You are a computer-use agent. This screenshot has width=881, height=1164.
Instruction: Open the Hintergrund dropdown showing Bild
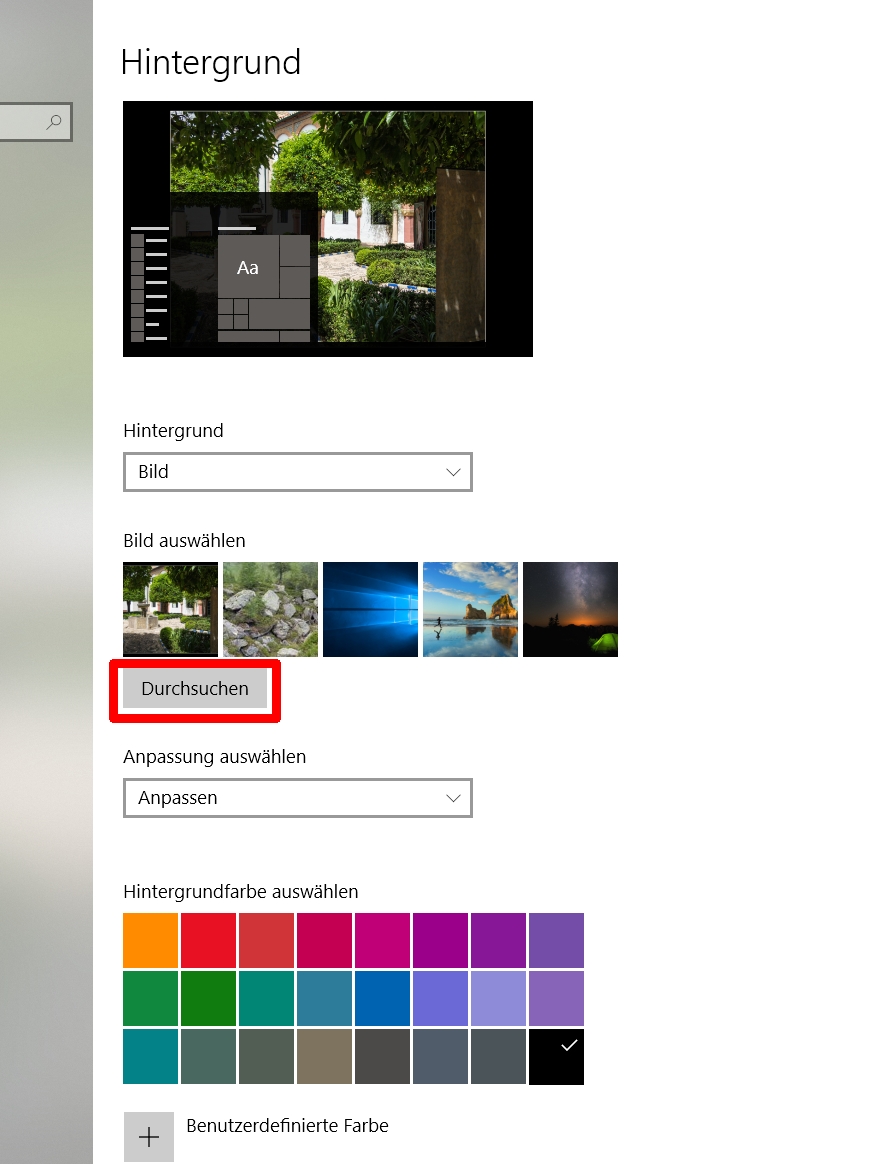pyautogui.click(x=298, y=472)
